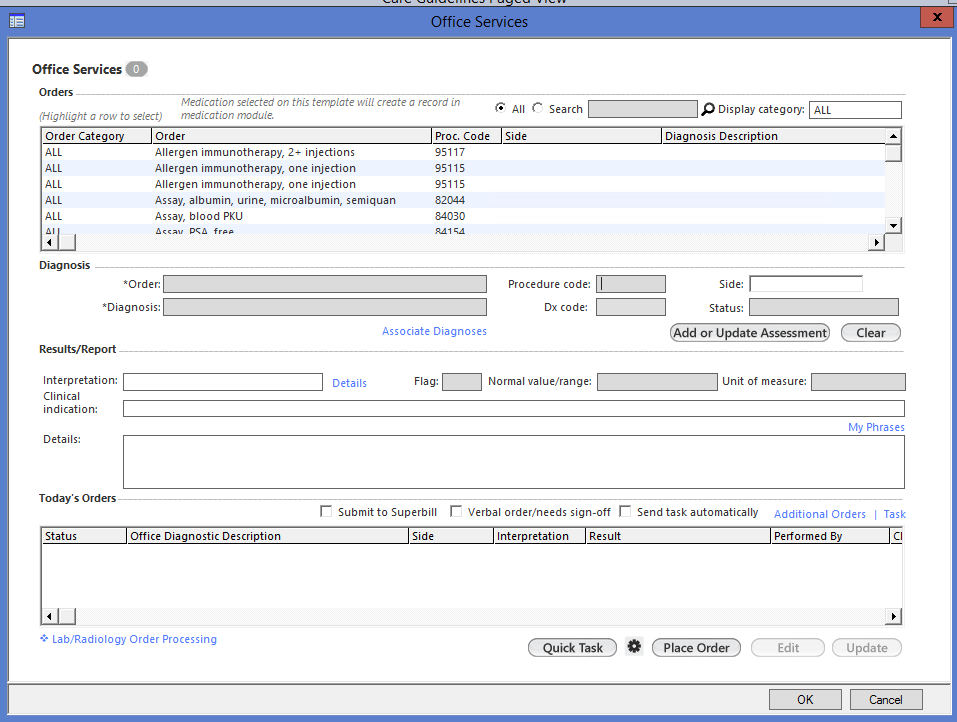957x722 pixels.
Task: Open the My Phrases link
Action: tap(876, 427)
